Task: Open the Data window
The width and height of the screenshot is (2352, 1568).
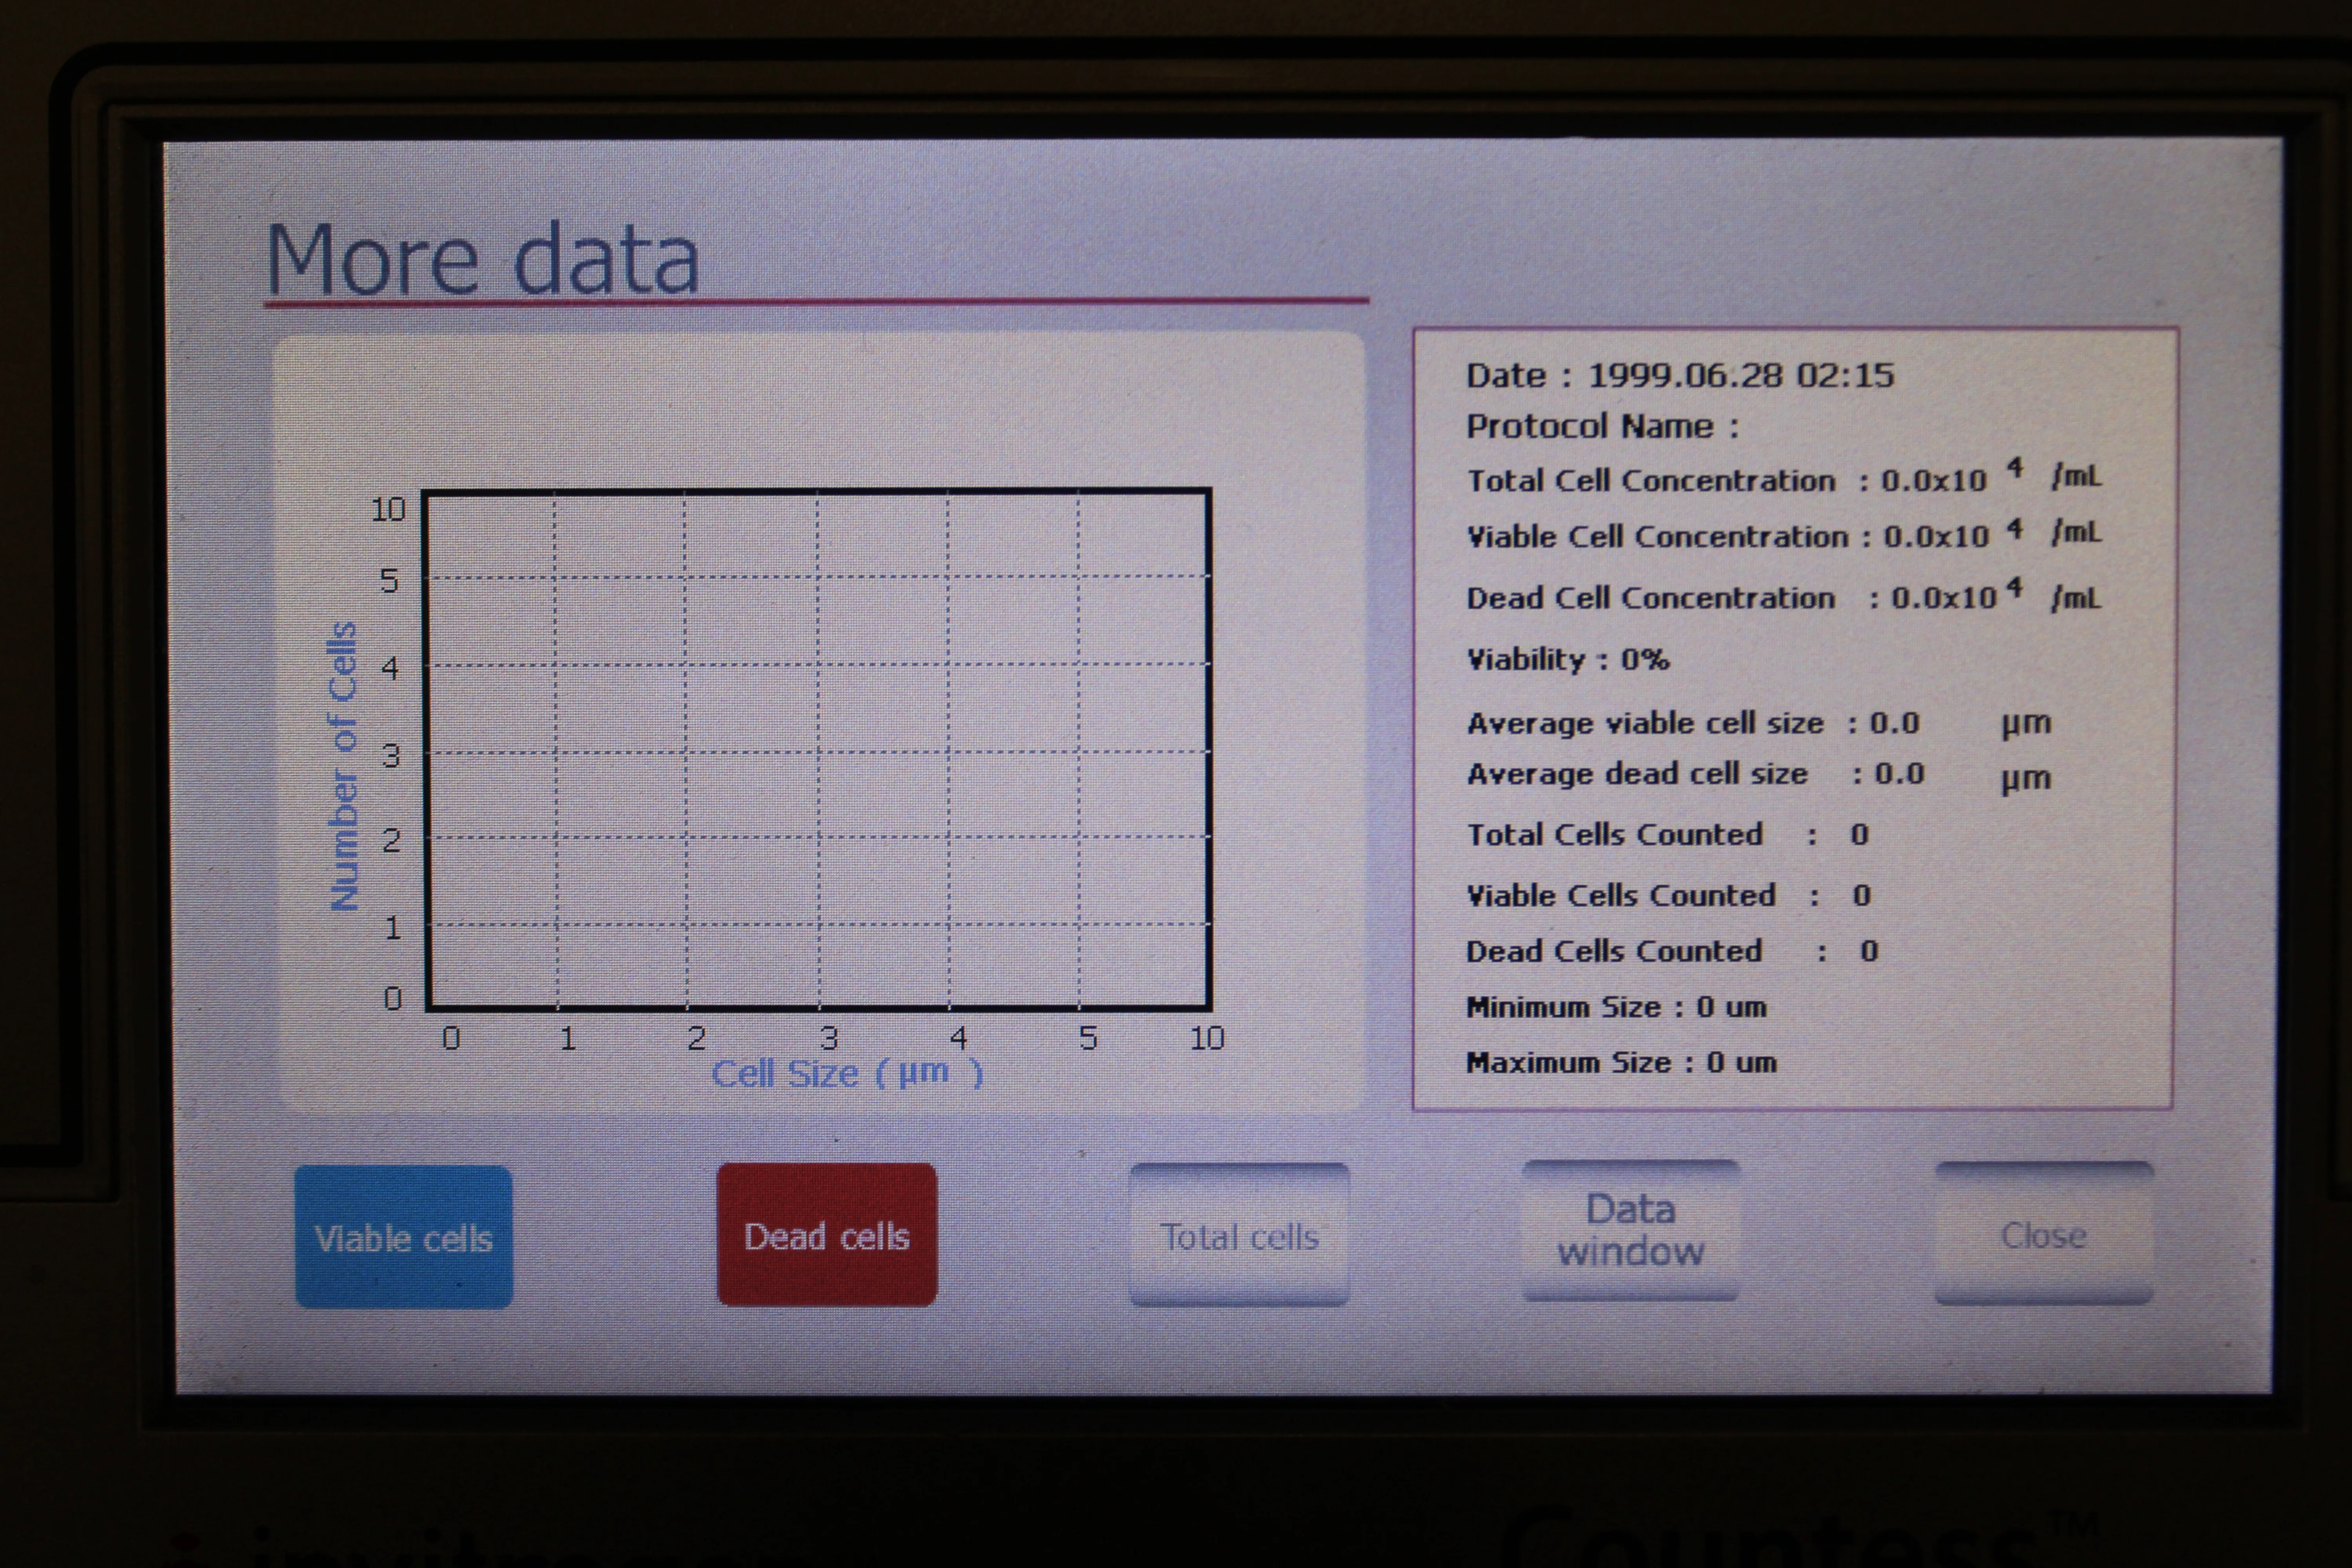Action: pos(1631,1230)
